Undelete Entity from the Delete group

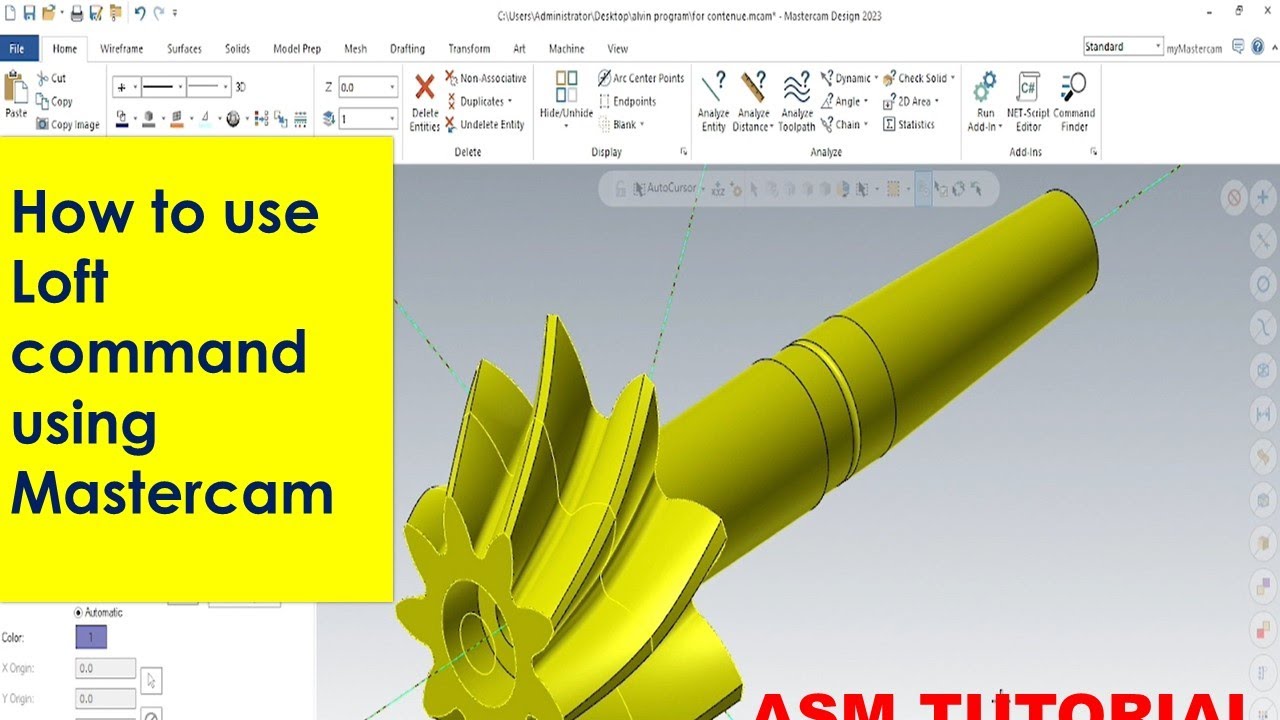(485, 125)
